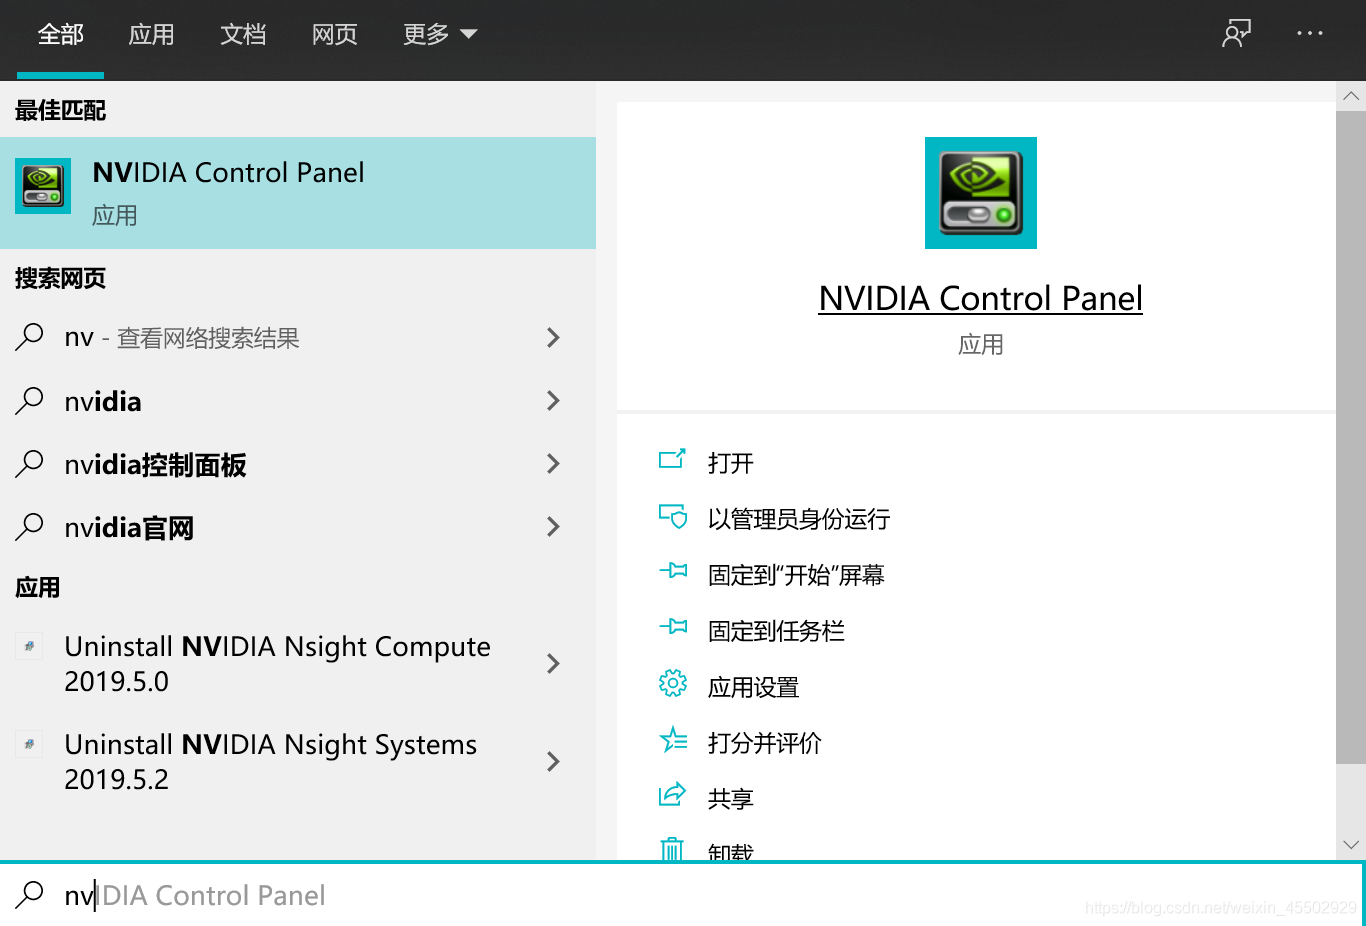Click the Uninstall Nsight Compute app icon
Viewport: 1366px width, 926px height.
[29, 646]
